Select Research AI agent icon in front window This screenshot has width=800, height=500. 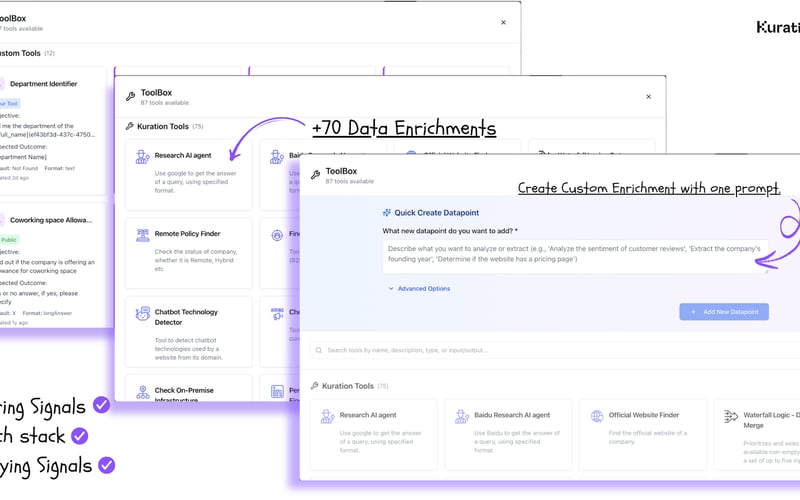(x=328, y=416)
